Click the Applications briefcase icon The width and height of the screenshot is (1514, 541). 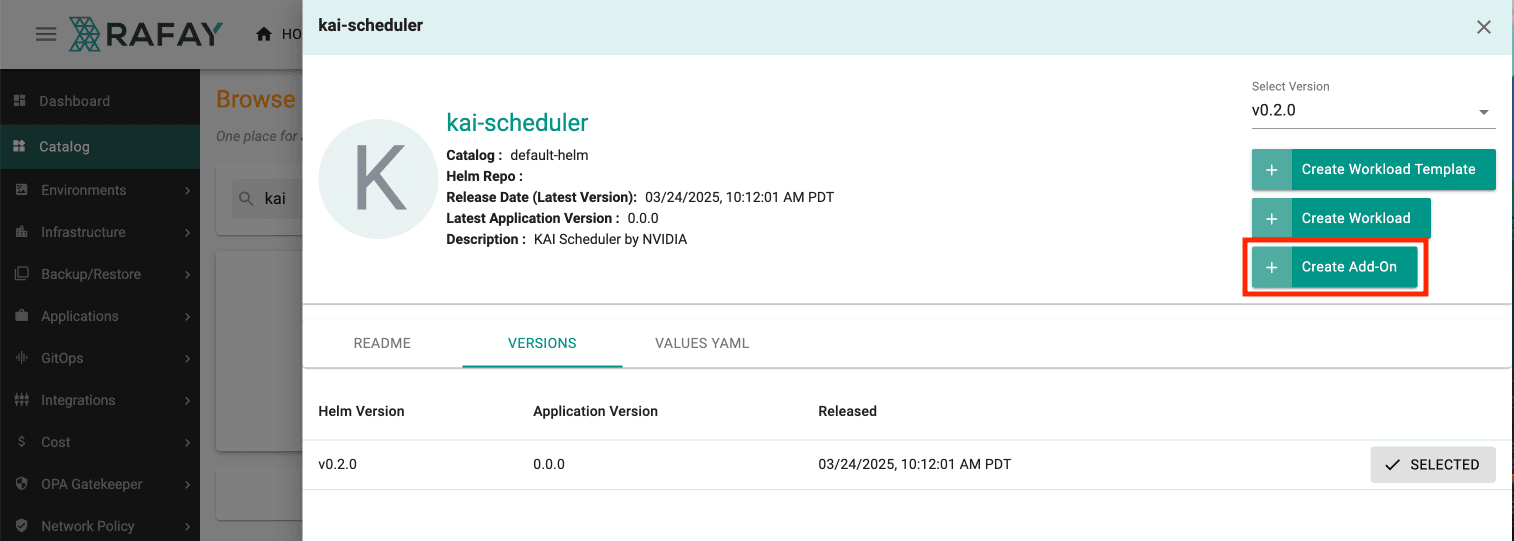21,316
